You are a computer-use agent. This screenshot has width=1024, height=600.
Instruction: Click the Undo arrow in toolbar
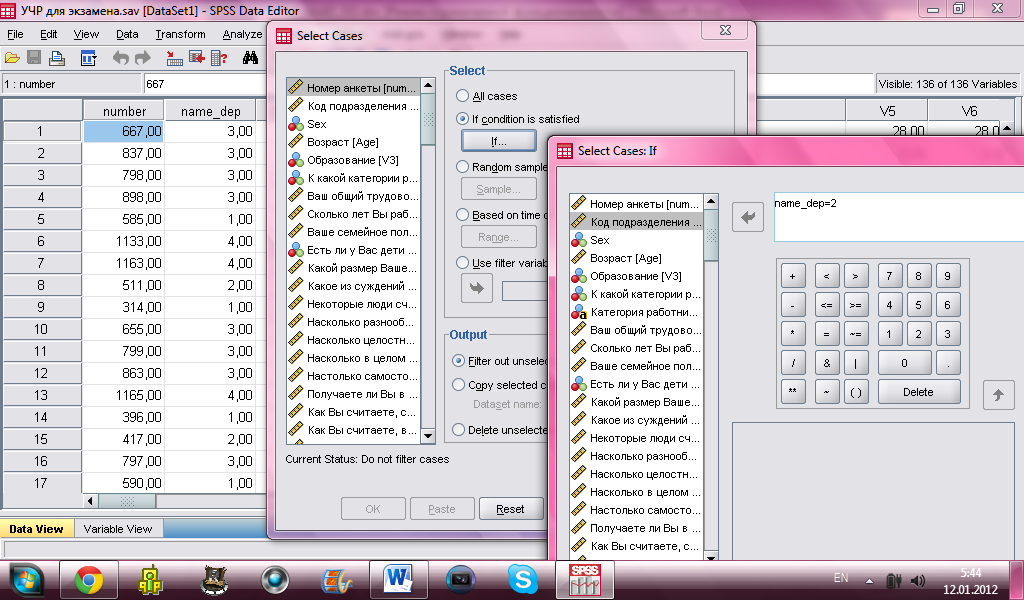(x=120, y=58)
